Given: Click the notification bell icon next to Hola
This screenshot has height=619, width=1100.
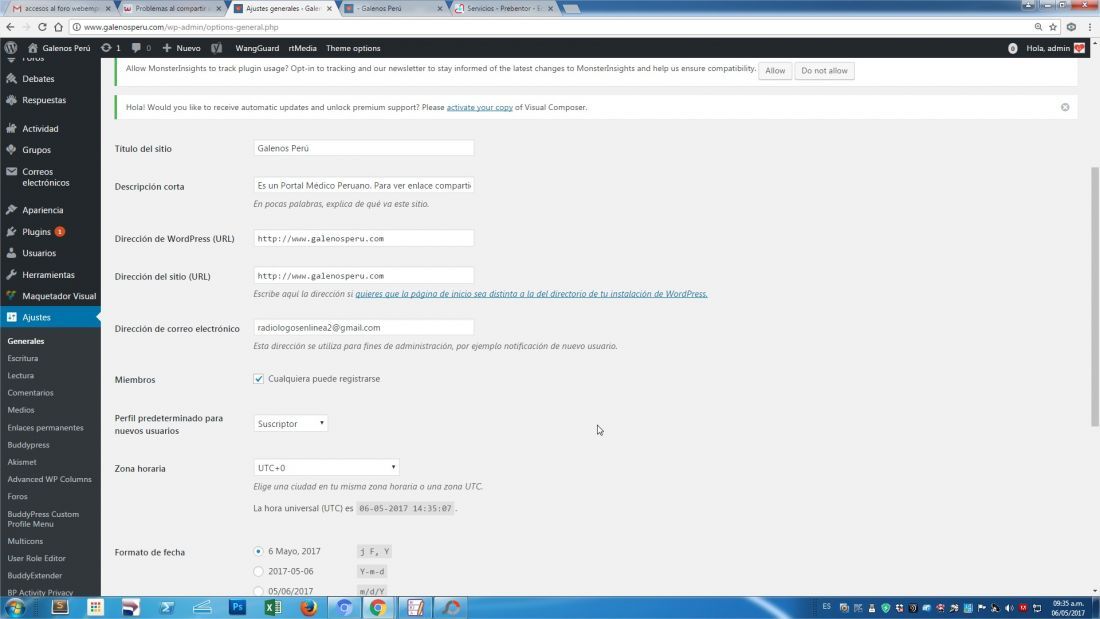Looking at the screenshot, I should (1012, 48).
